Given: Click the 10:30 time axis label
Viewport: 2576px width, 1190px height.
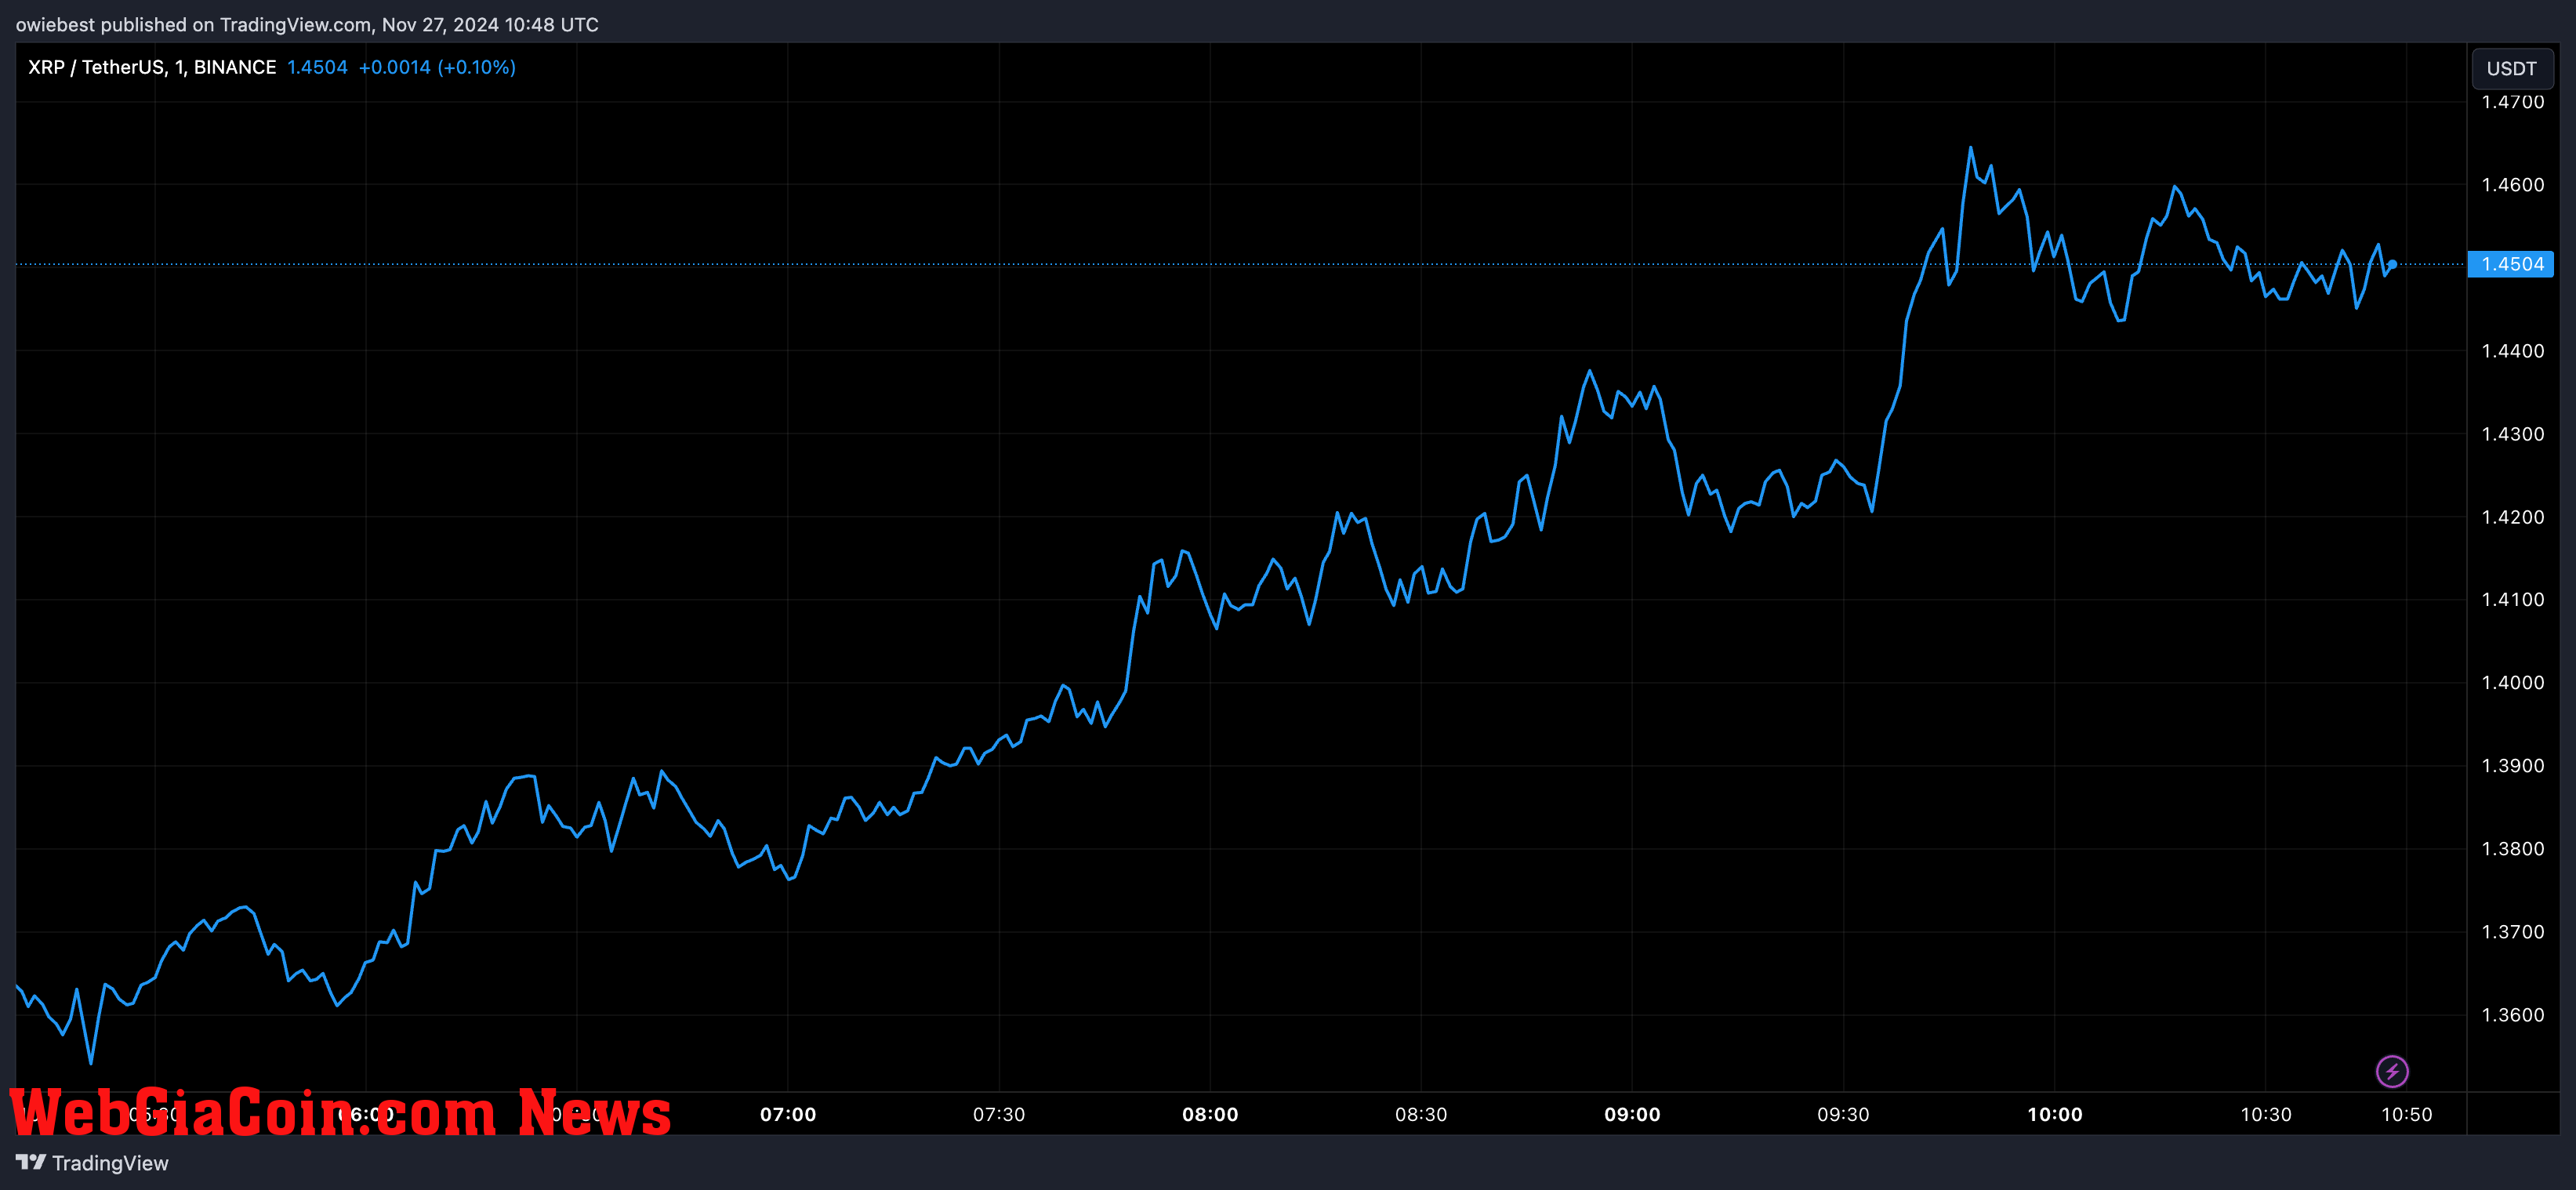Looking at the screenshot, I should point(2266,1114).
